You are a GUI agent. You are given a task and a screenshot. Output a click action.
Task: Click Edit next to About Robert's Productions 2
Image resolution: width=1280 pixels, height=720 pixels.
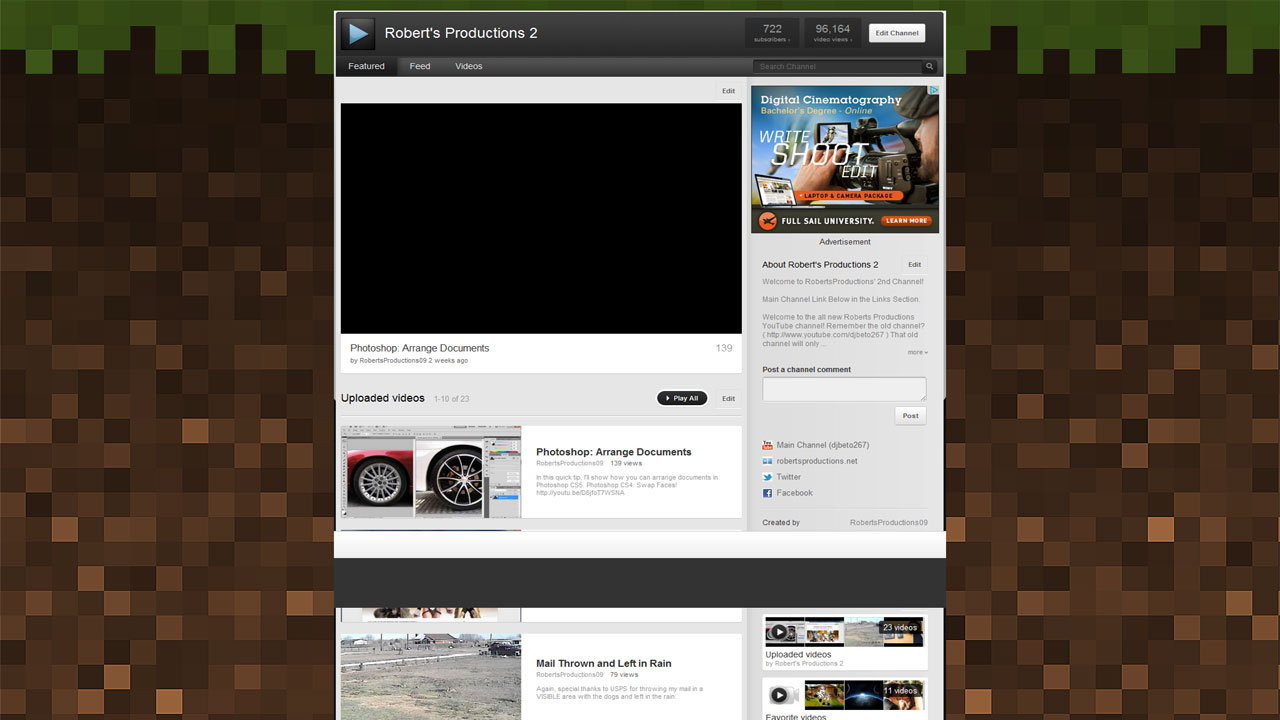914,265
